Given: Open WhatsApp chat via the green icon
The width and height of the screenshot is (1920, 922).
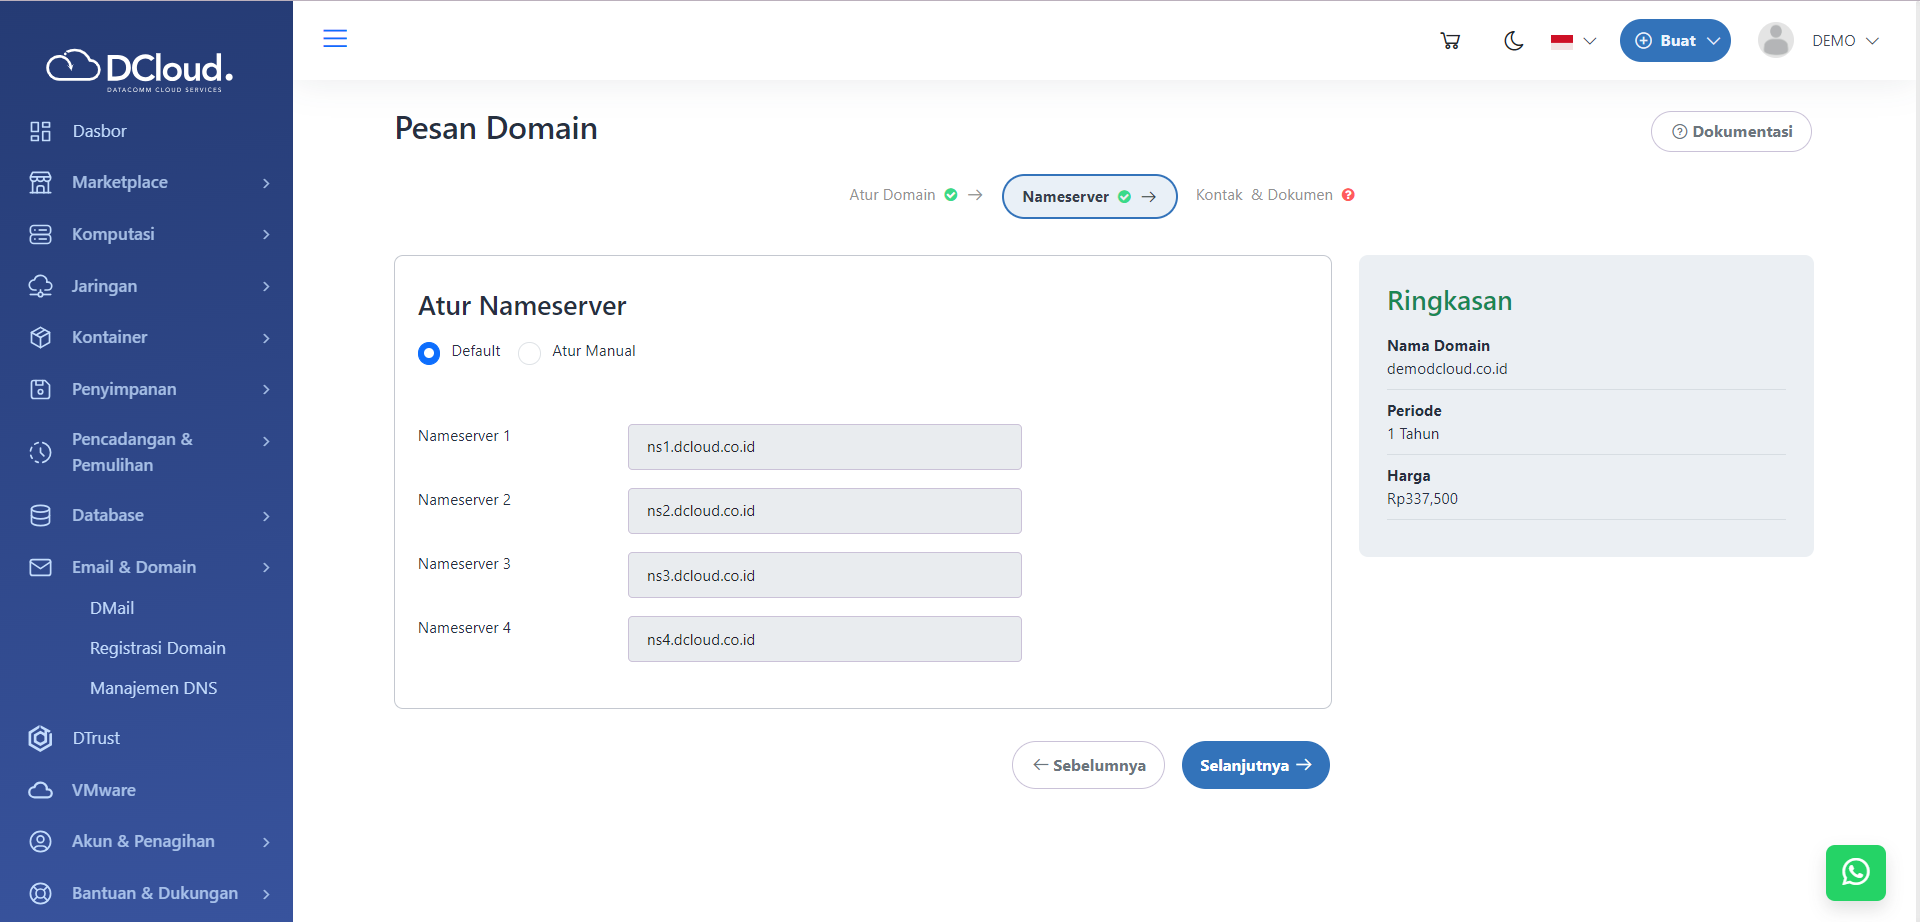Looking at the screenshot, I should (x=1856, y=872).
